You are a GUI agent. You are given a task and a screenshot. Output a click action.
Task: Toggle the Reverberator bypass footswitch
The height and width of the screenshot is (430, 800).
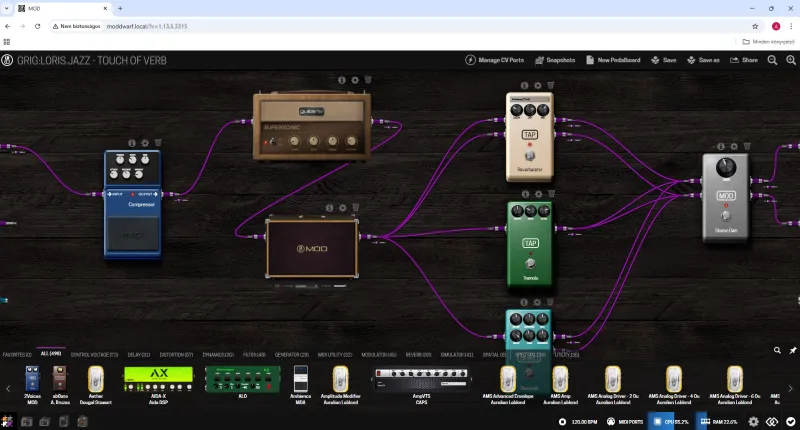tap(531, 154)
